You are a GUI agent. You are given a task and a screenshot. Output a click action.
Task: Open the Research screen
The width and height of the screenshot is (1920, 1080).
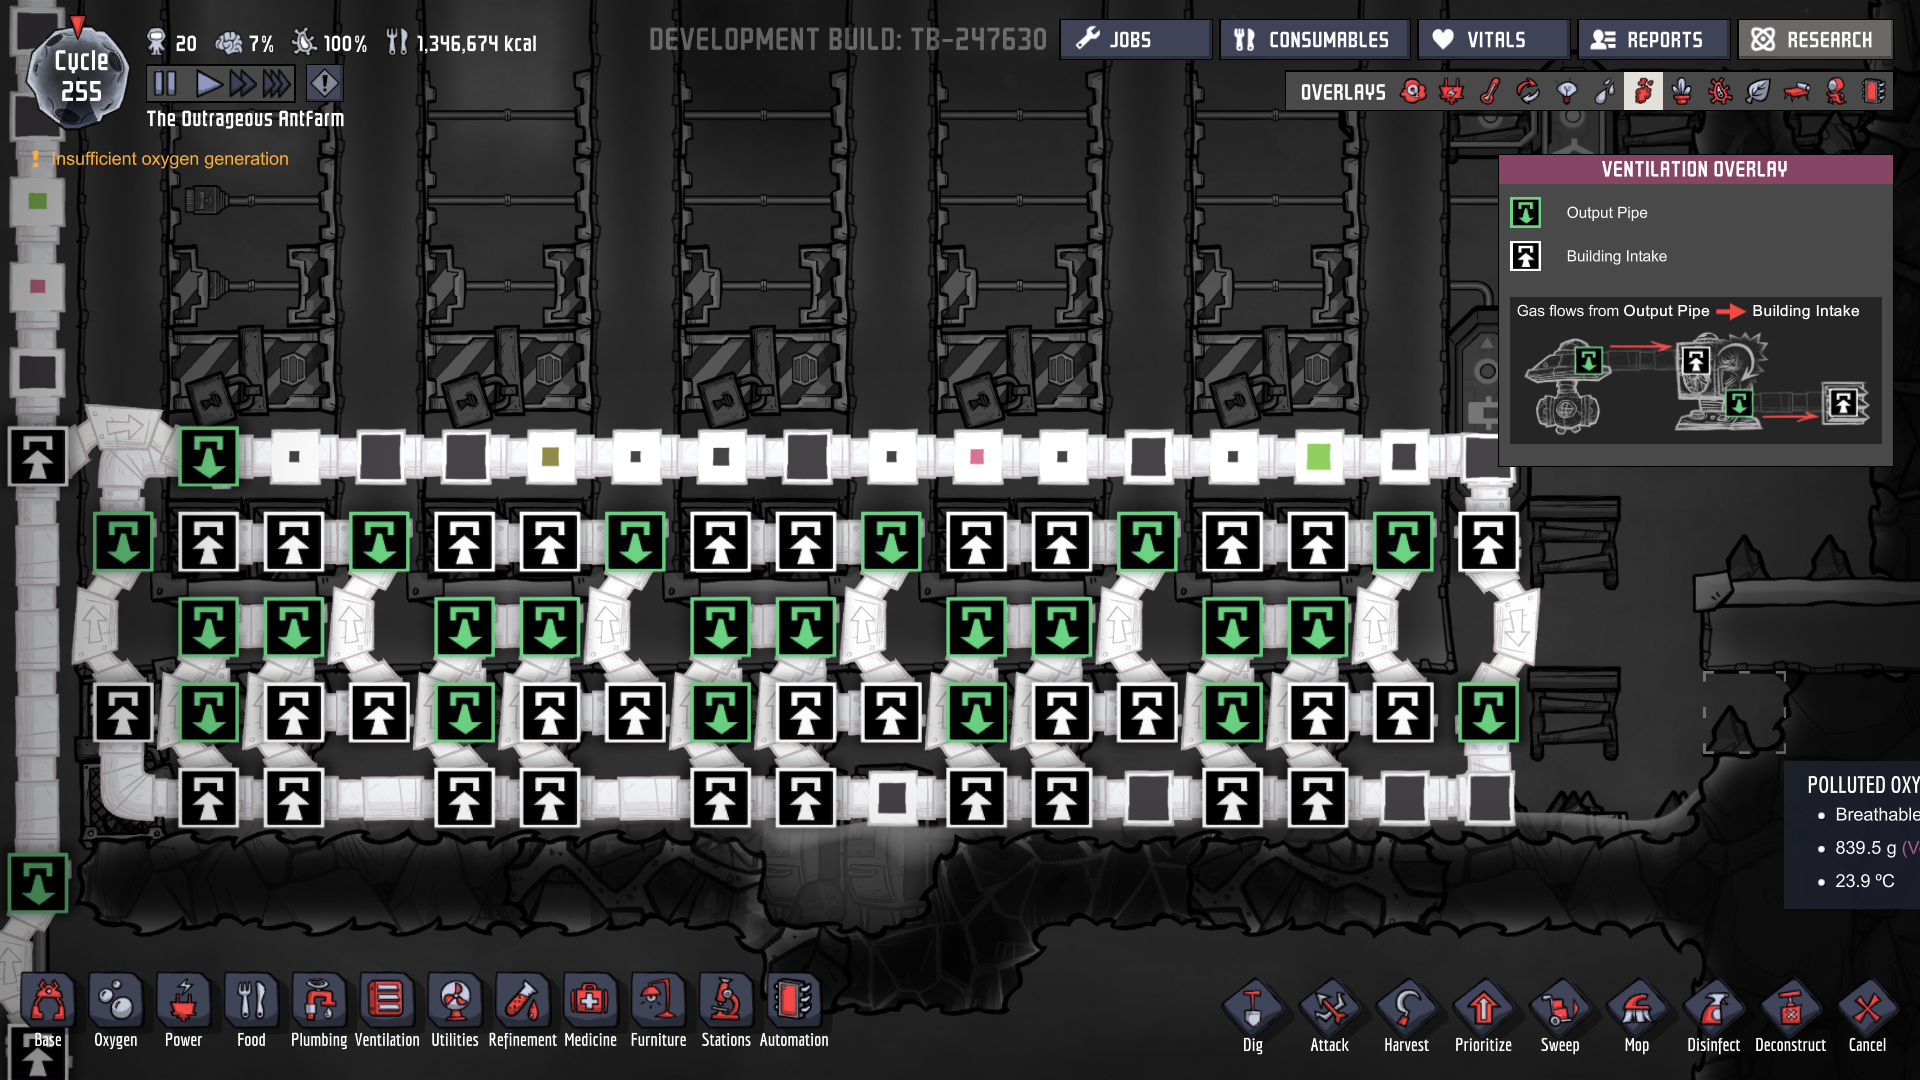1814,40
